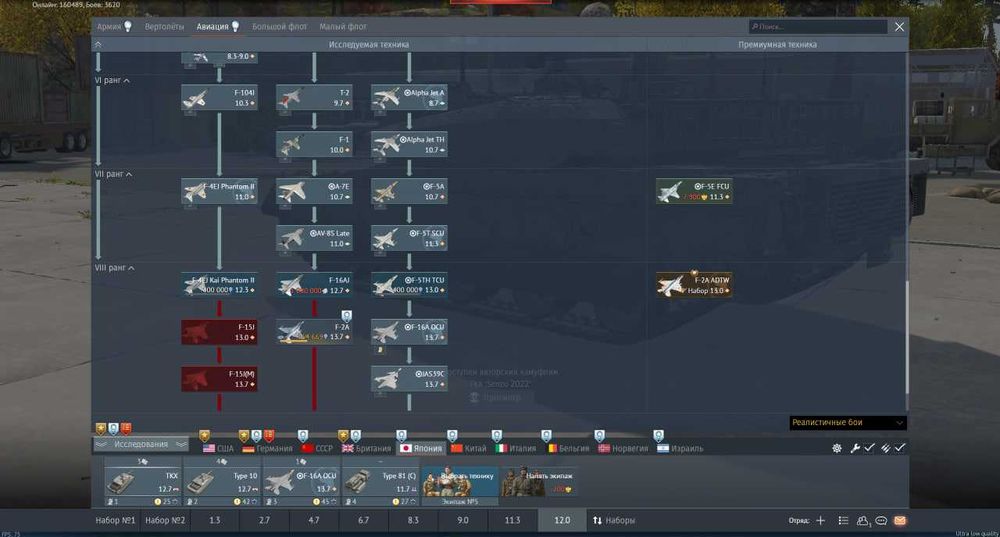Click the wrench repair icon
Viewport: 1000px width, 537px height.
pos(855,448)
